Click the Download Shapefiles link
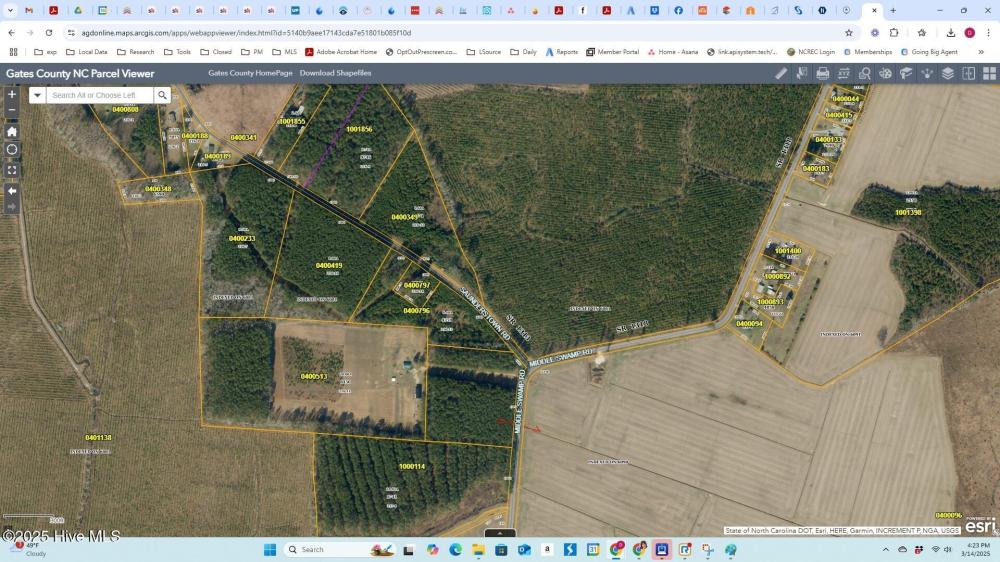Viewport: 1000px width, 562px height. 335,73
